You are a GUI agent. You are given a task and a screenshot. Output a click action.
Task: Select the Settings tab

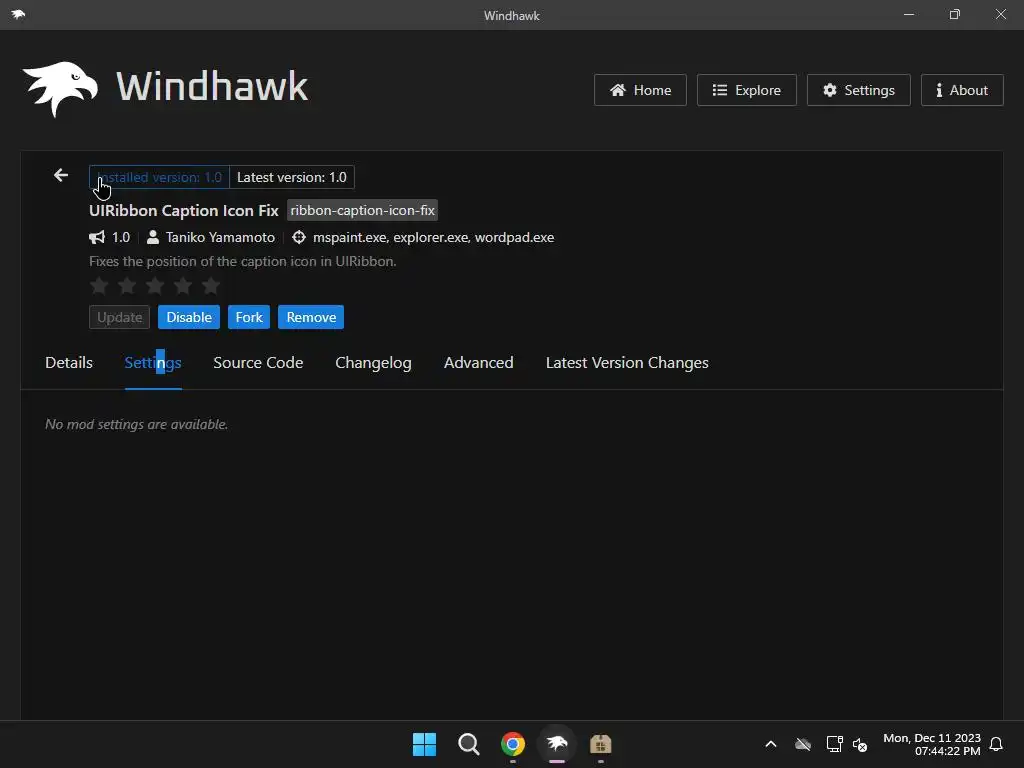(153, 362)
